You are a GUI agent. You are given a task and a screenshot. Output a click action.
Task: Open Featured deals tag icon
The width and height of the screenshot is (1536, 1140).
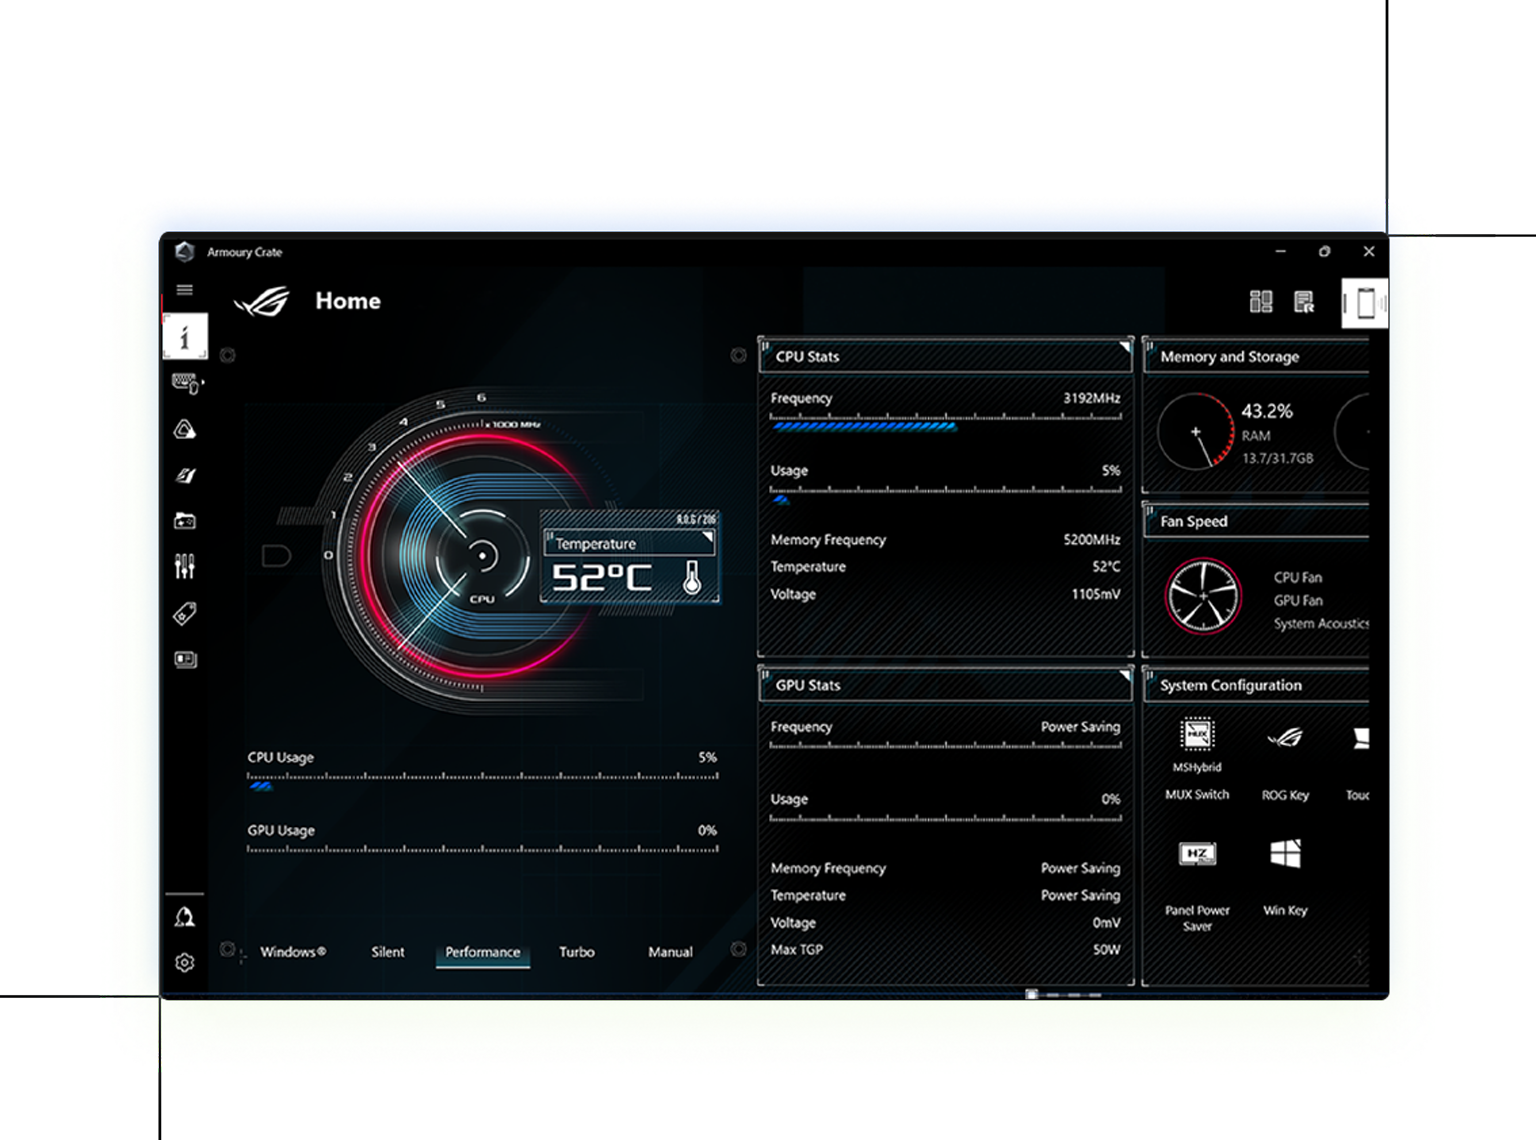(x=185, y=613)
